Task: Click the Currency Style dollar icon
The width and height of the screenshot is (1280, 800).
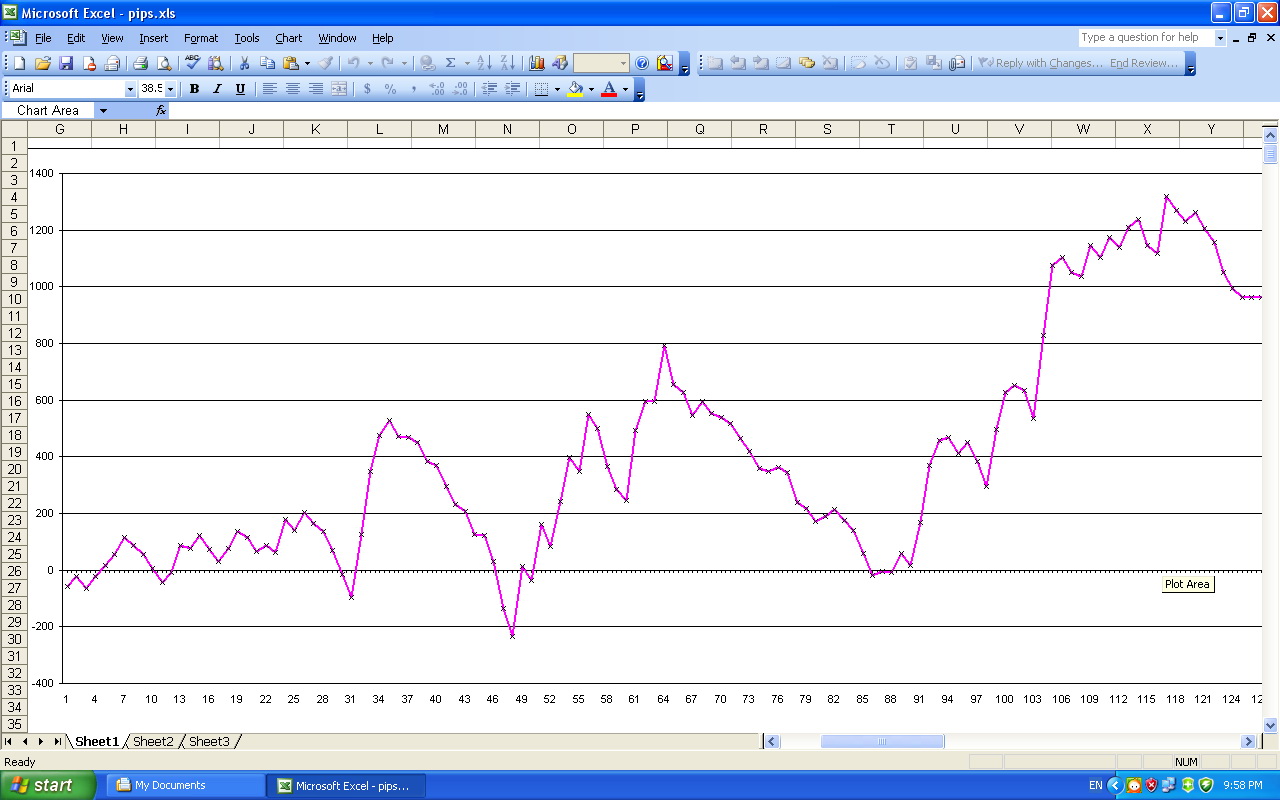Action: [x=367, y=89]
